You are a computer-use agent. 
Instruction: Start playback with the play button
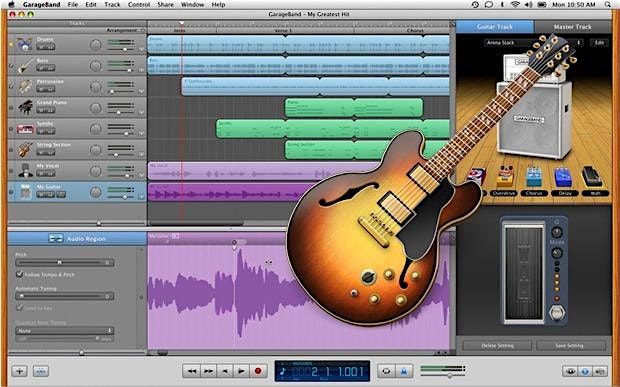tap(241, 371)
